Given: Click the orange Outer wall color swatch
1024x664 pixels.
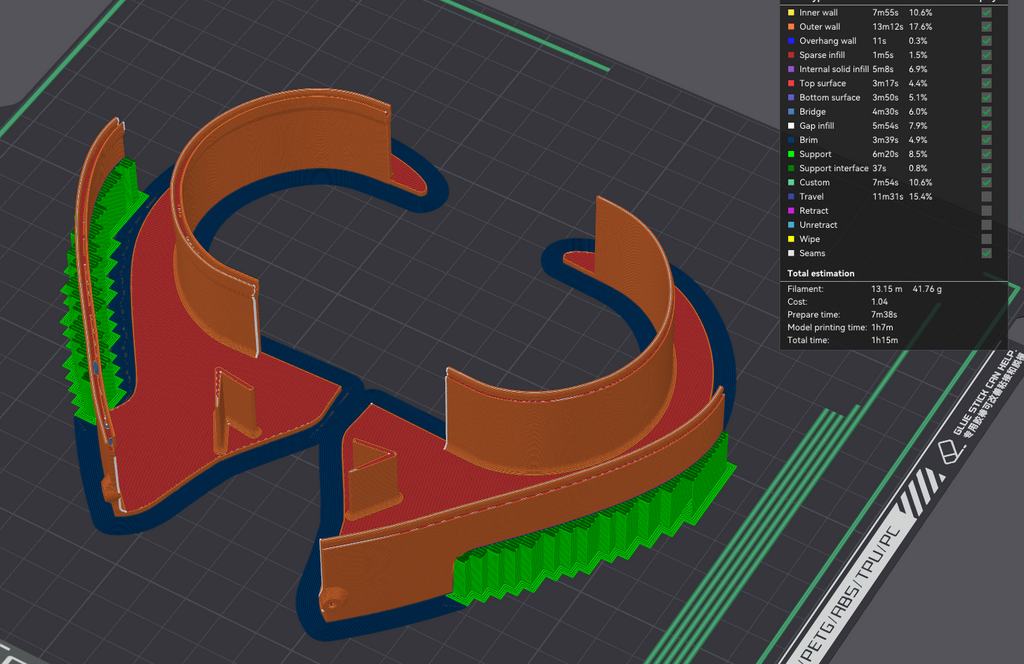Looking at the screenshot, I should (791, 27).
